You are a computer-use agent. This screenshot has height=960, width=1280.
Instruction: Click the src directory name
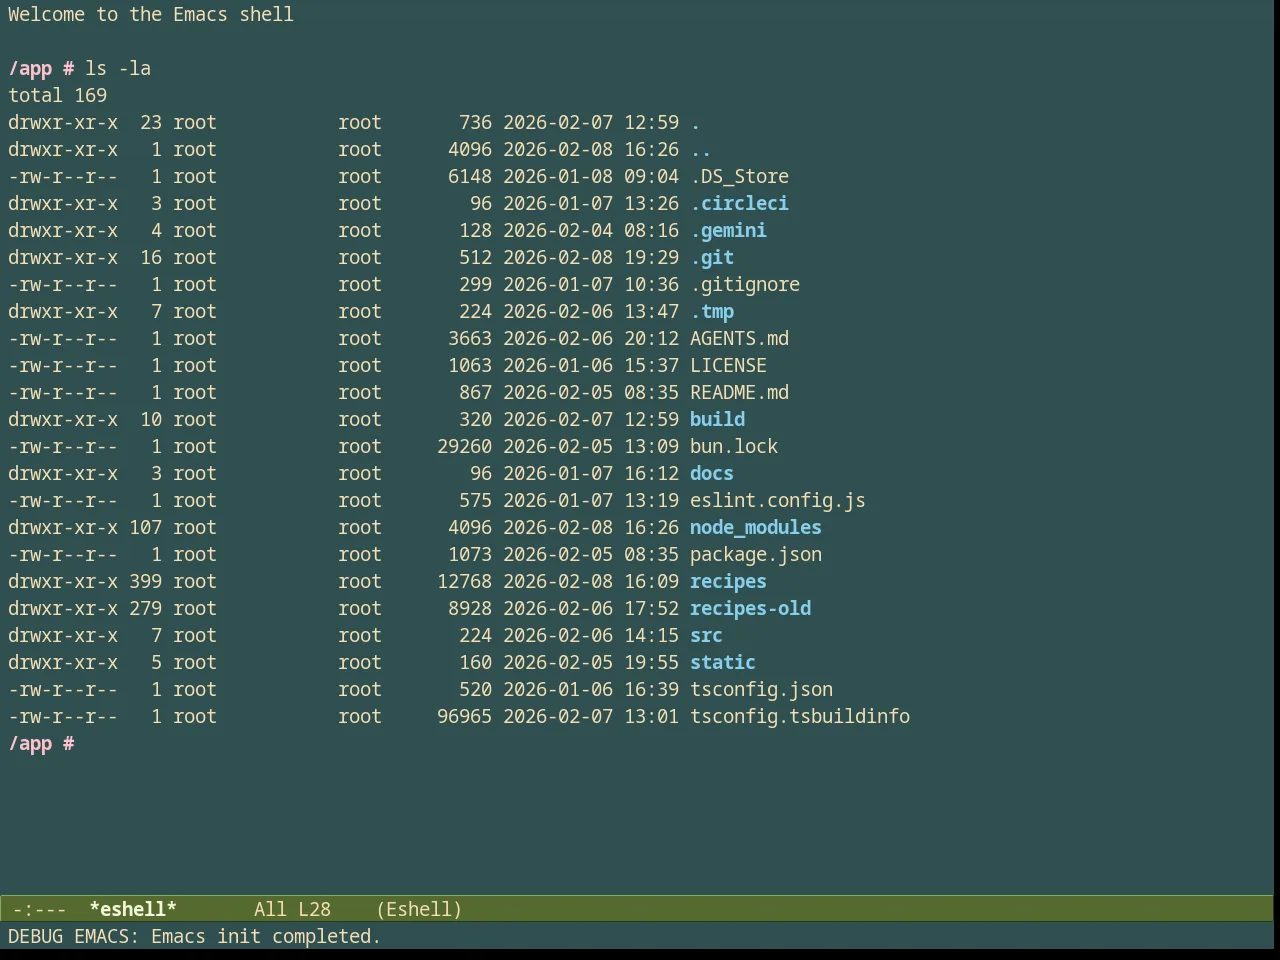pyautogui.click(x=706, y=635)
